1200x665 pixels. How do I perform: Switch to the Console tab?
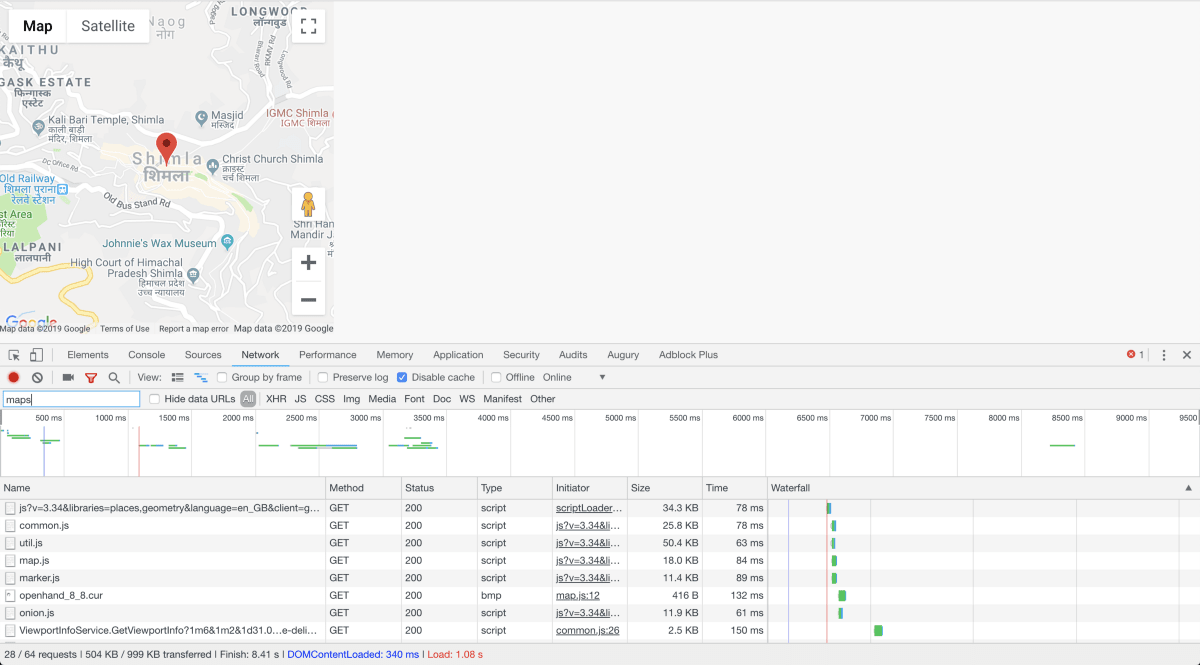(146, 355)
